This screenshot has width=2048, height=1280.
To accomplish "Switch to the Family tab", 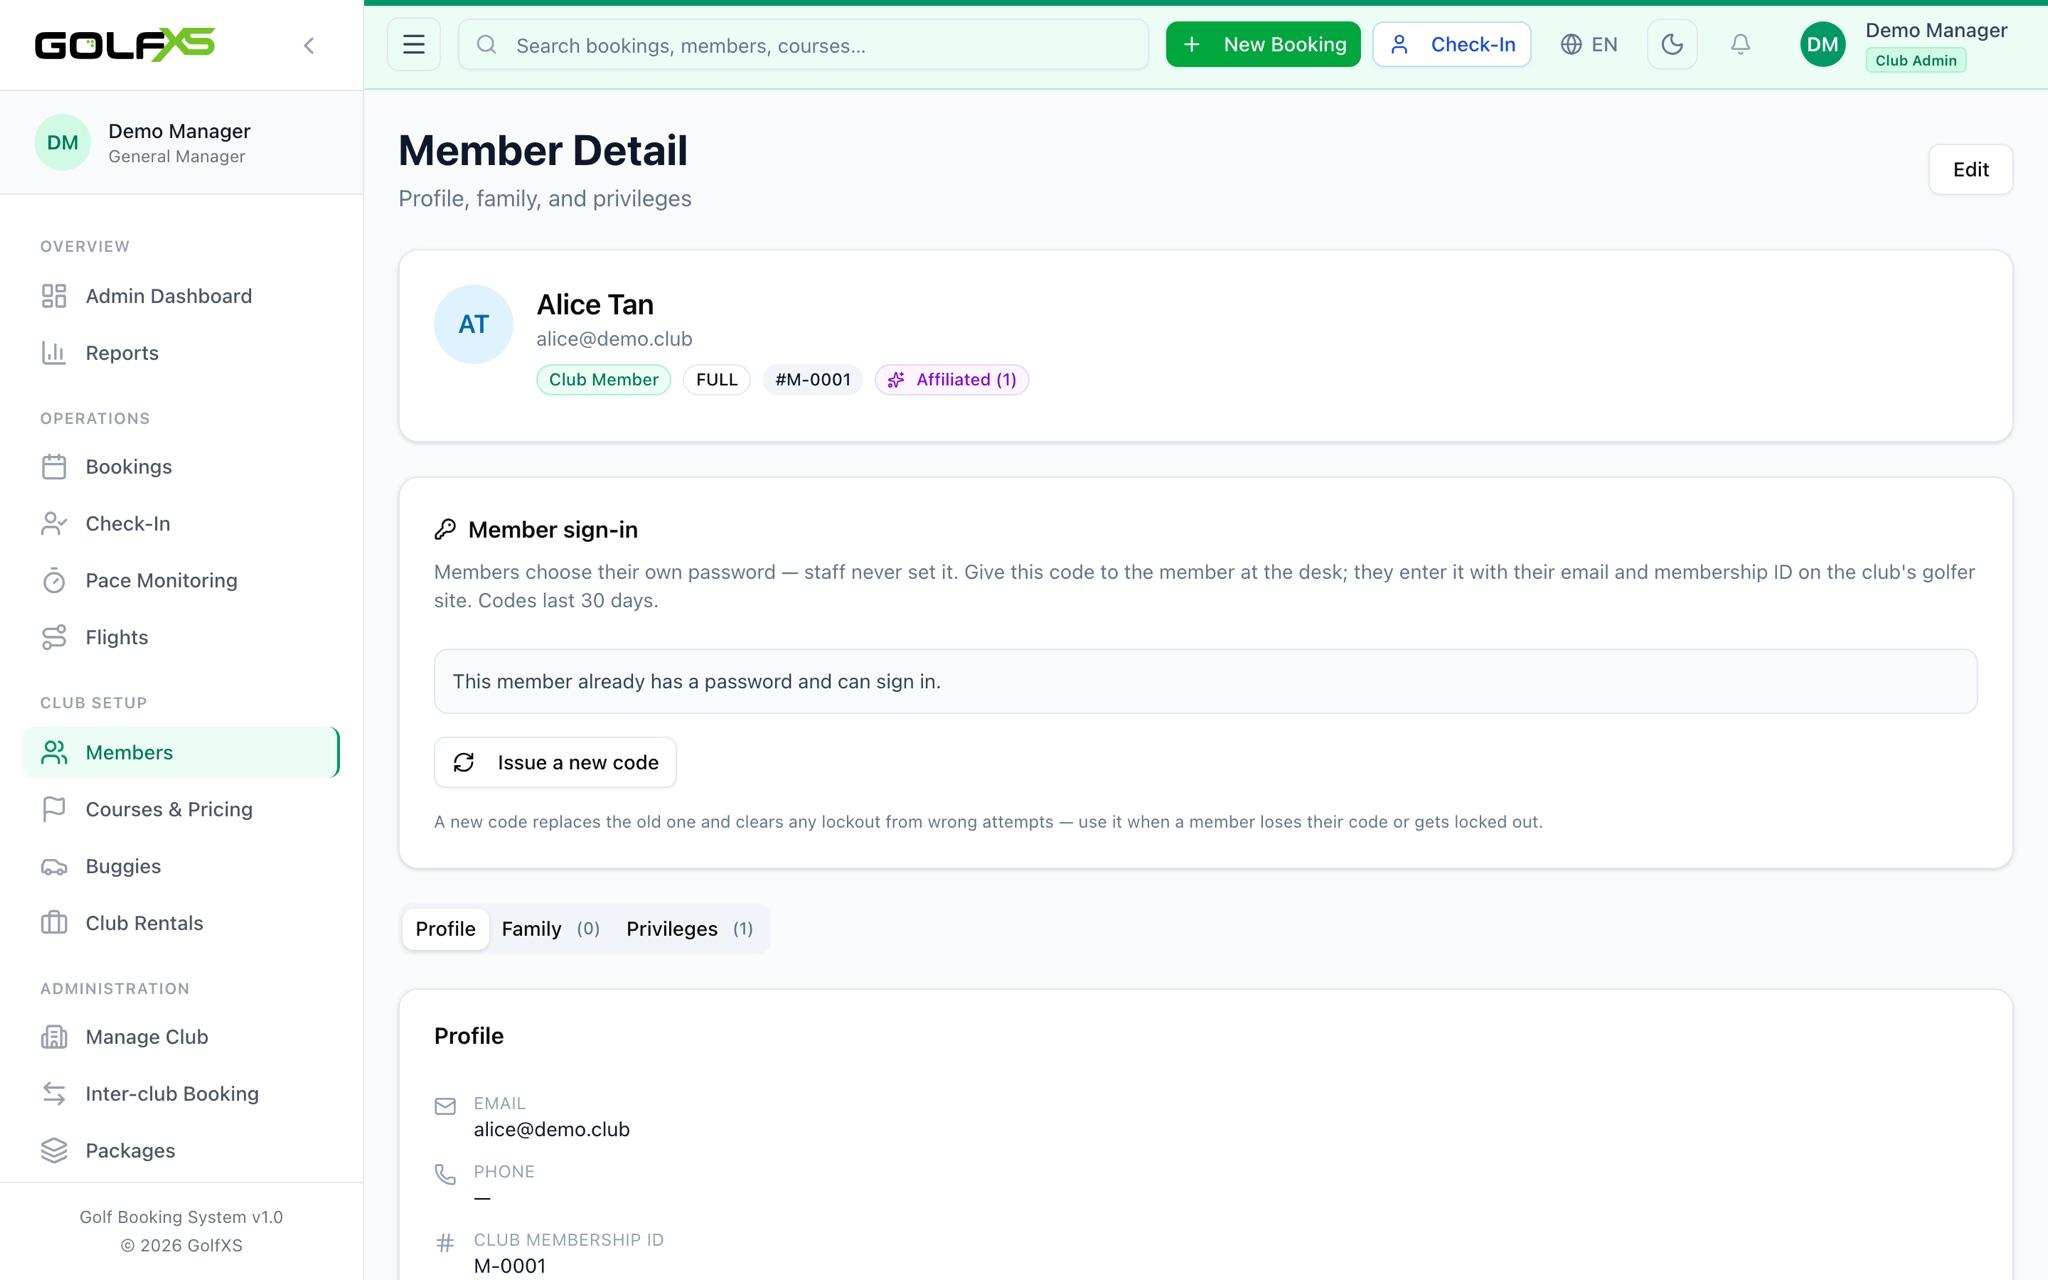I will click(x=550, y=929).
